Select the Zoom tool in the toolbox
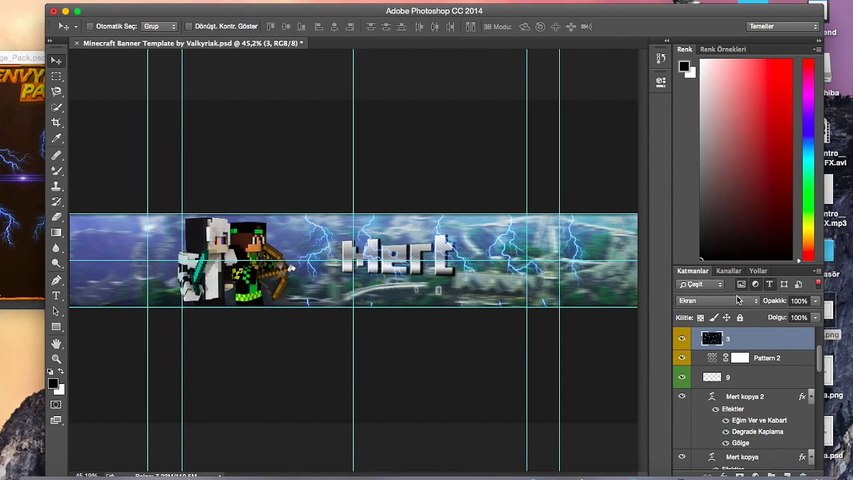Viewport: 853px width, 480px height. coord(56,359)
